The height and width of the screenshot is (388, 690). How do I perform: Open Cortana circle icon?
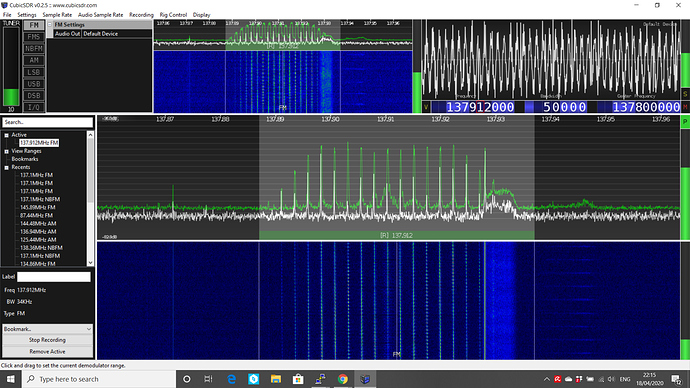(187, 379)
